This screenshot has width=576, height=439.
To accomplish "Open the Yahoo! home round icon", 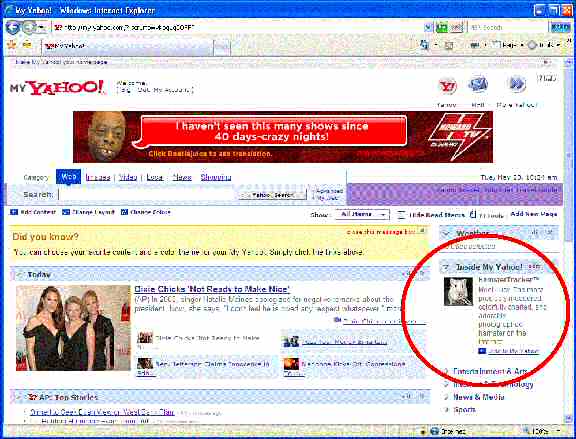I will click(x=447, y=87).
